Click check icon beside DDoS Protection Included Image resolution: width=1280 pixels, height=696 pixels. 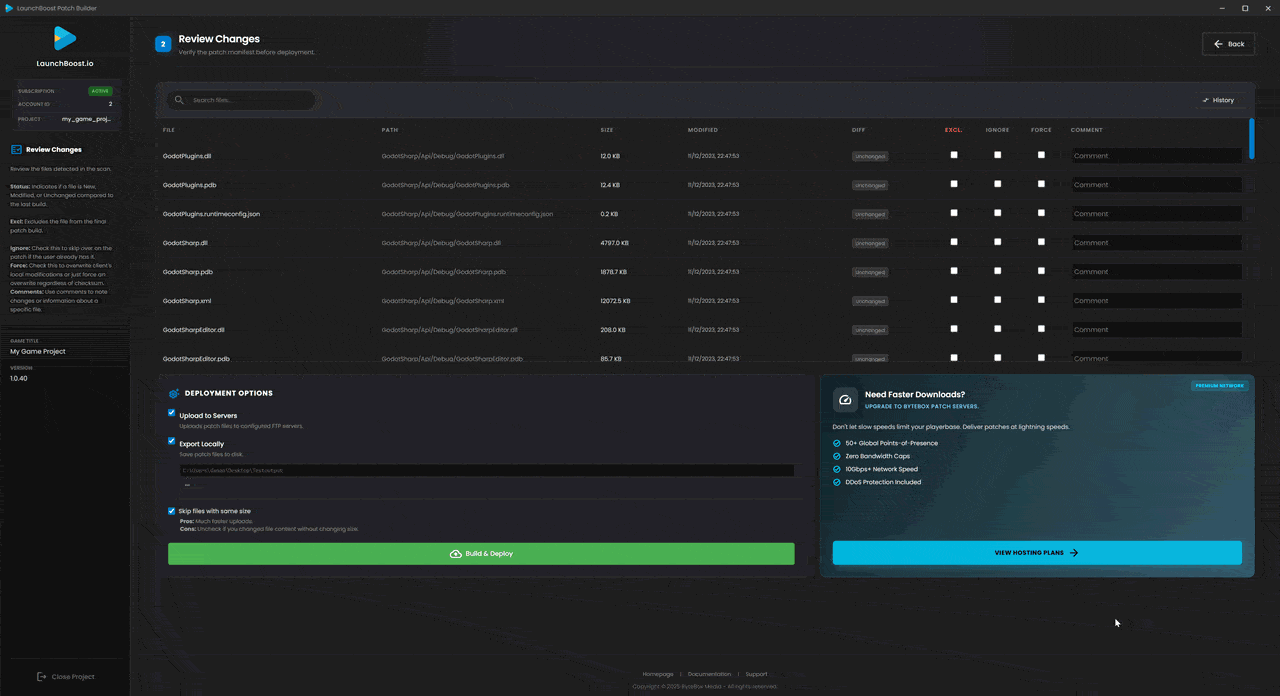837,482
